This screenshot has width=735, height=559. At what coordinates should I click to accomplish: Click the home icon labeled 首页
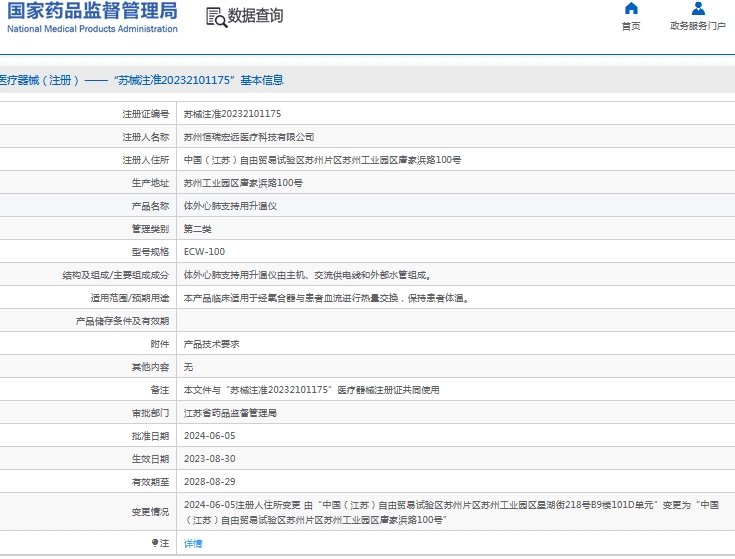631,8
